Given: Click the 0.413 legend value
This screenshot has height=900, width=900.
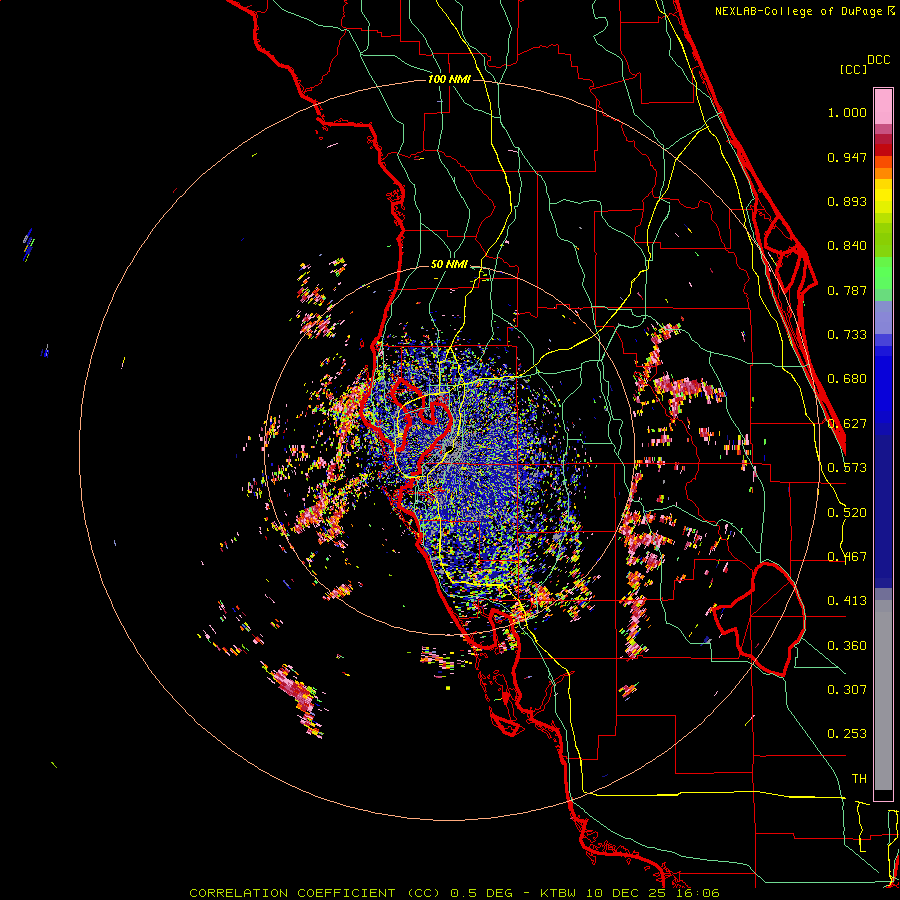Looking at the screenshot, I should point(847,601).
